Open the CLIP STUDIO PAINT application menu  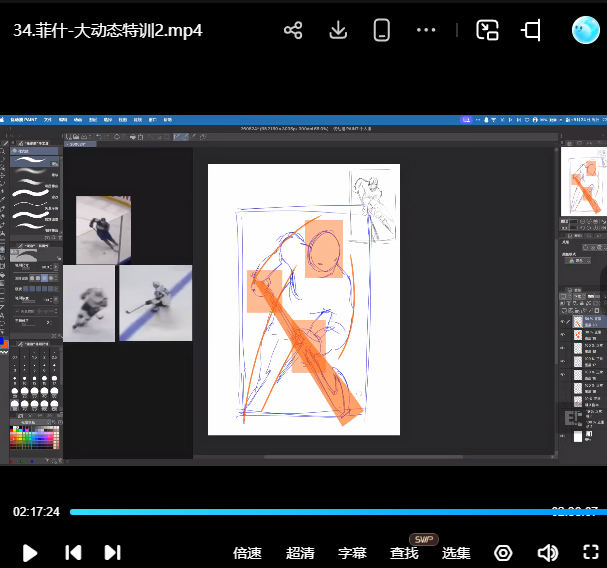coord(23,120)
